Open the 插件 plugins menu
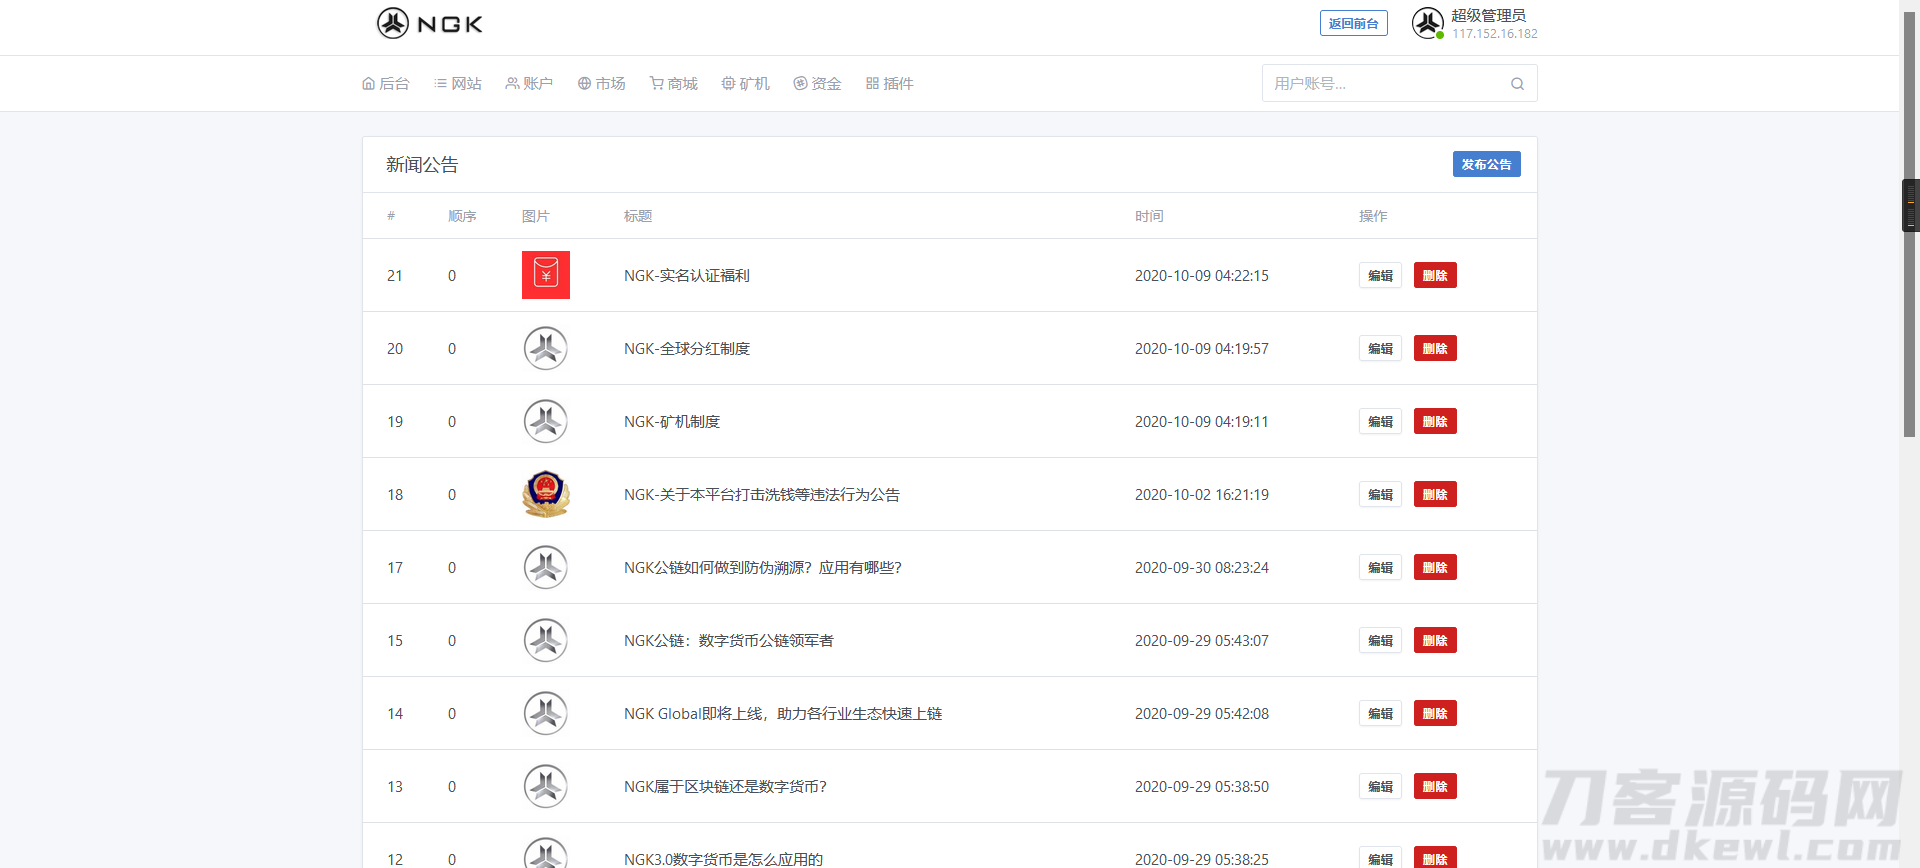The height and width of the screenshot is (868, 1920). [890, 84]
